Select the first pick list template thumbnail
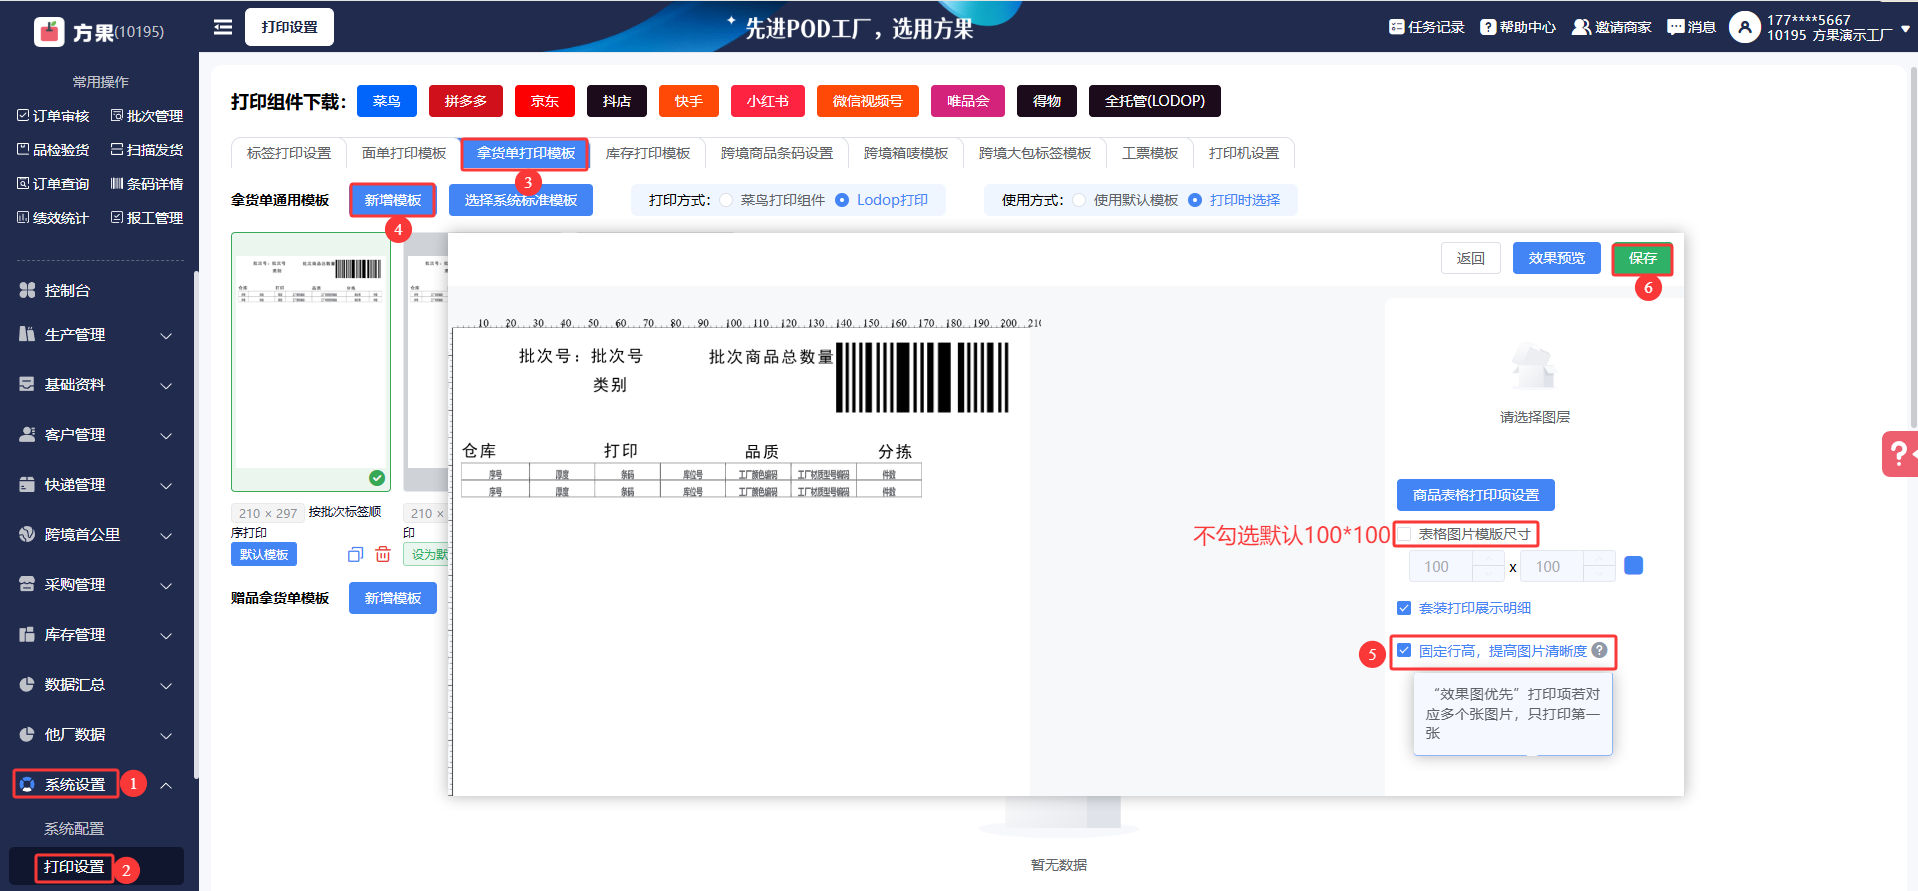The height and width of the screenshot is (891, 1918). pos(311,362)
